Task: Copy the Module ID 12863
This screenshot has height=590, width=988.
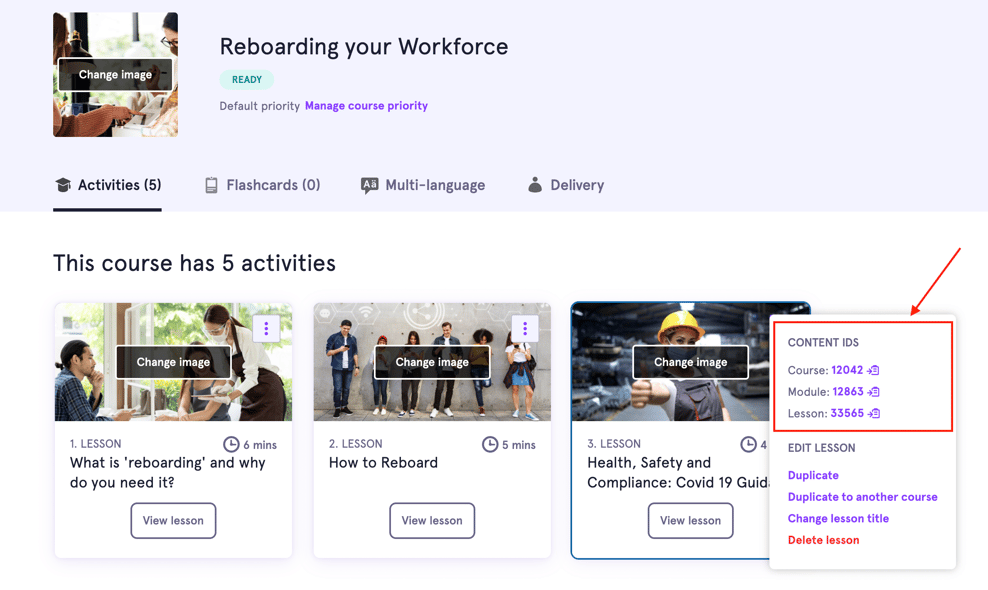Action: [874, 392]
